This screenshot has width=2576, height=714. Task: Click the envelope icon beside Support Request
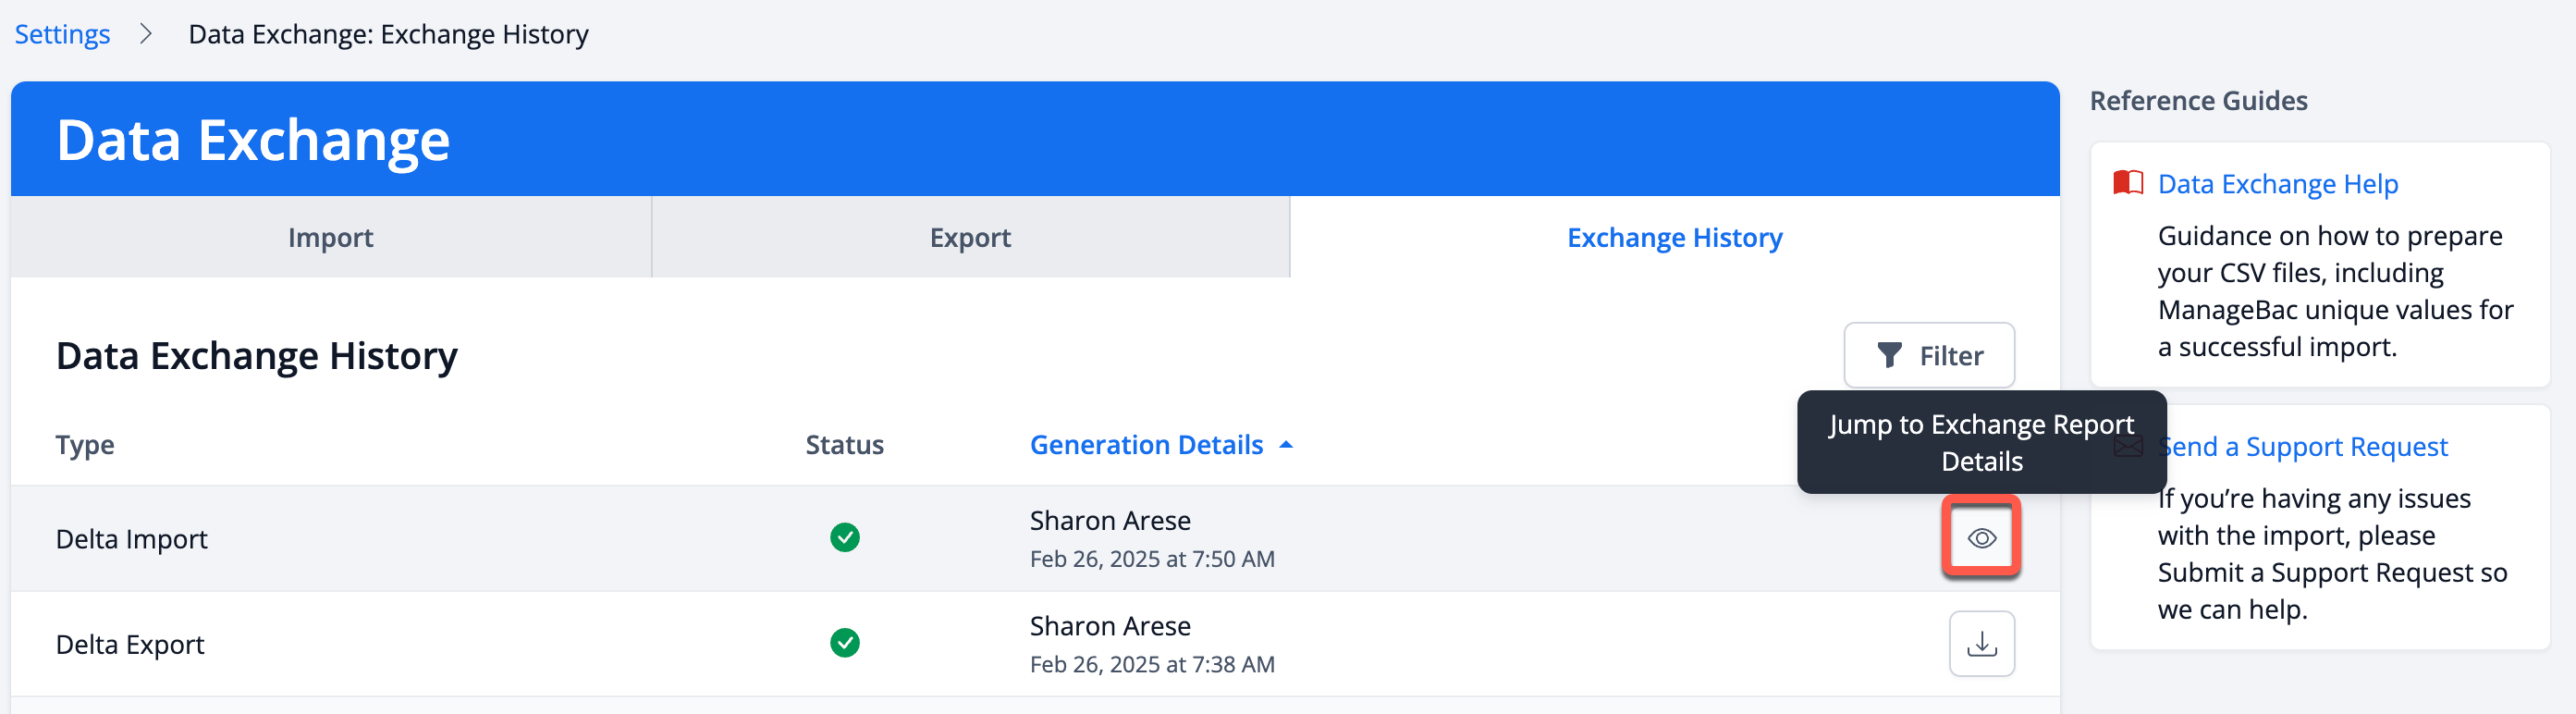(x=2127, y=446)
